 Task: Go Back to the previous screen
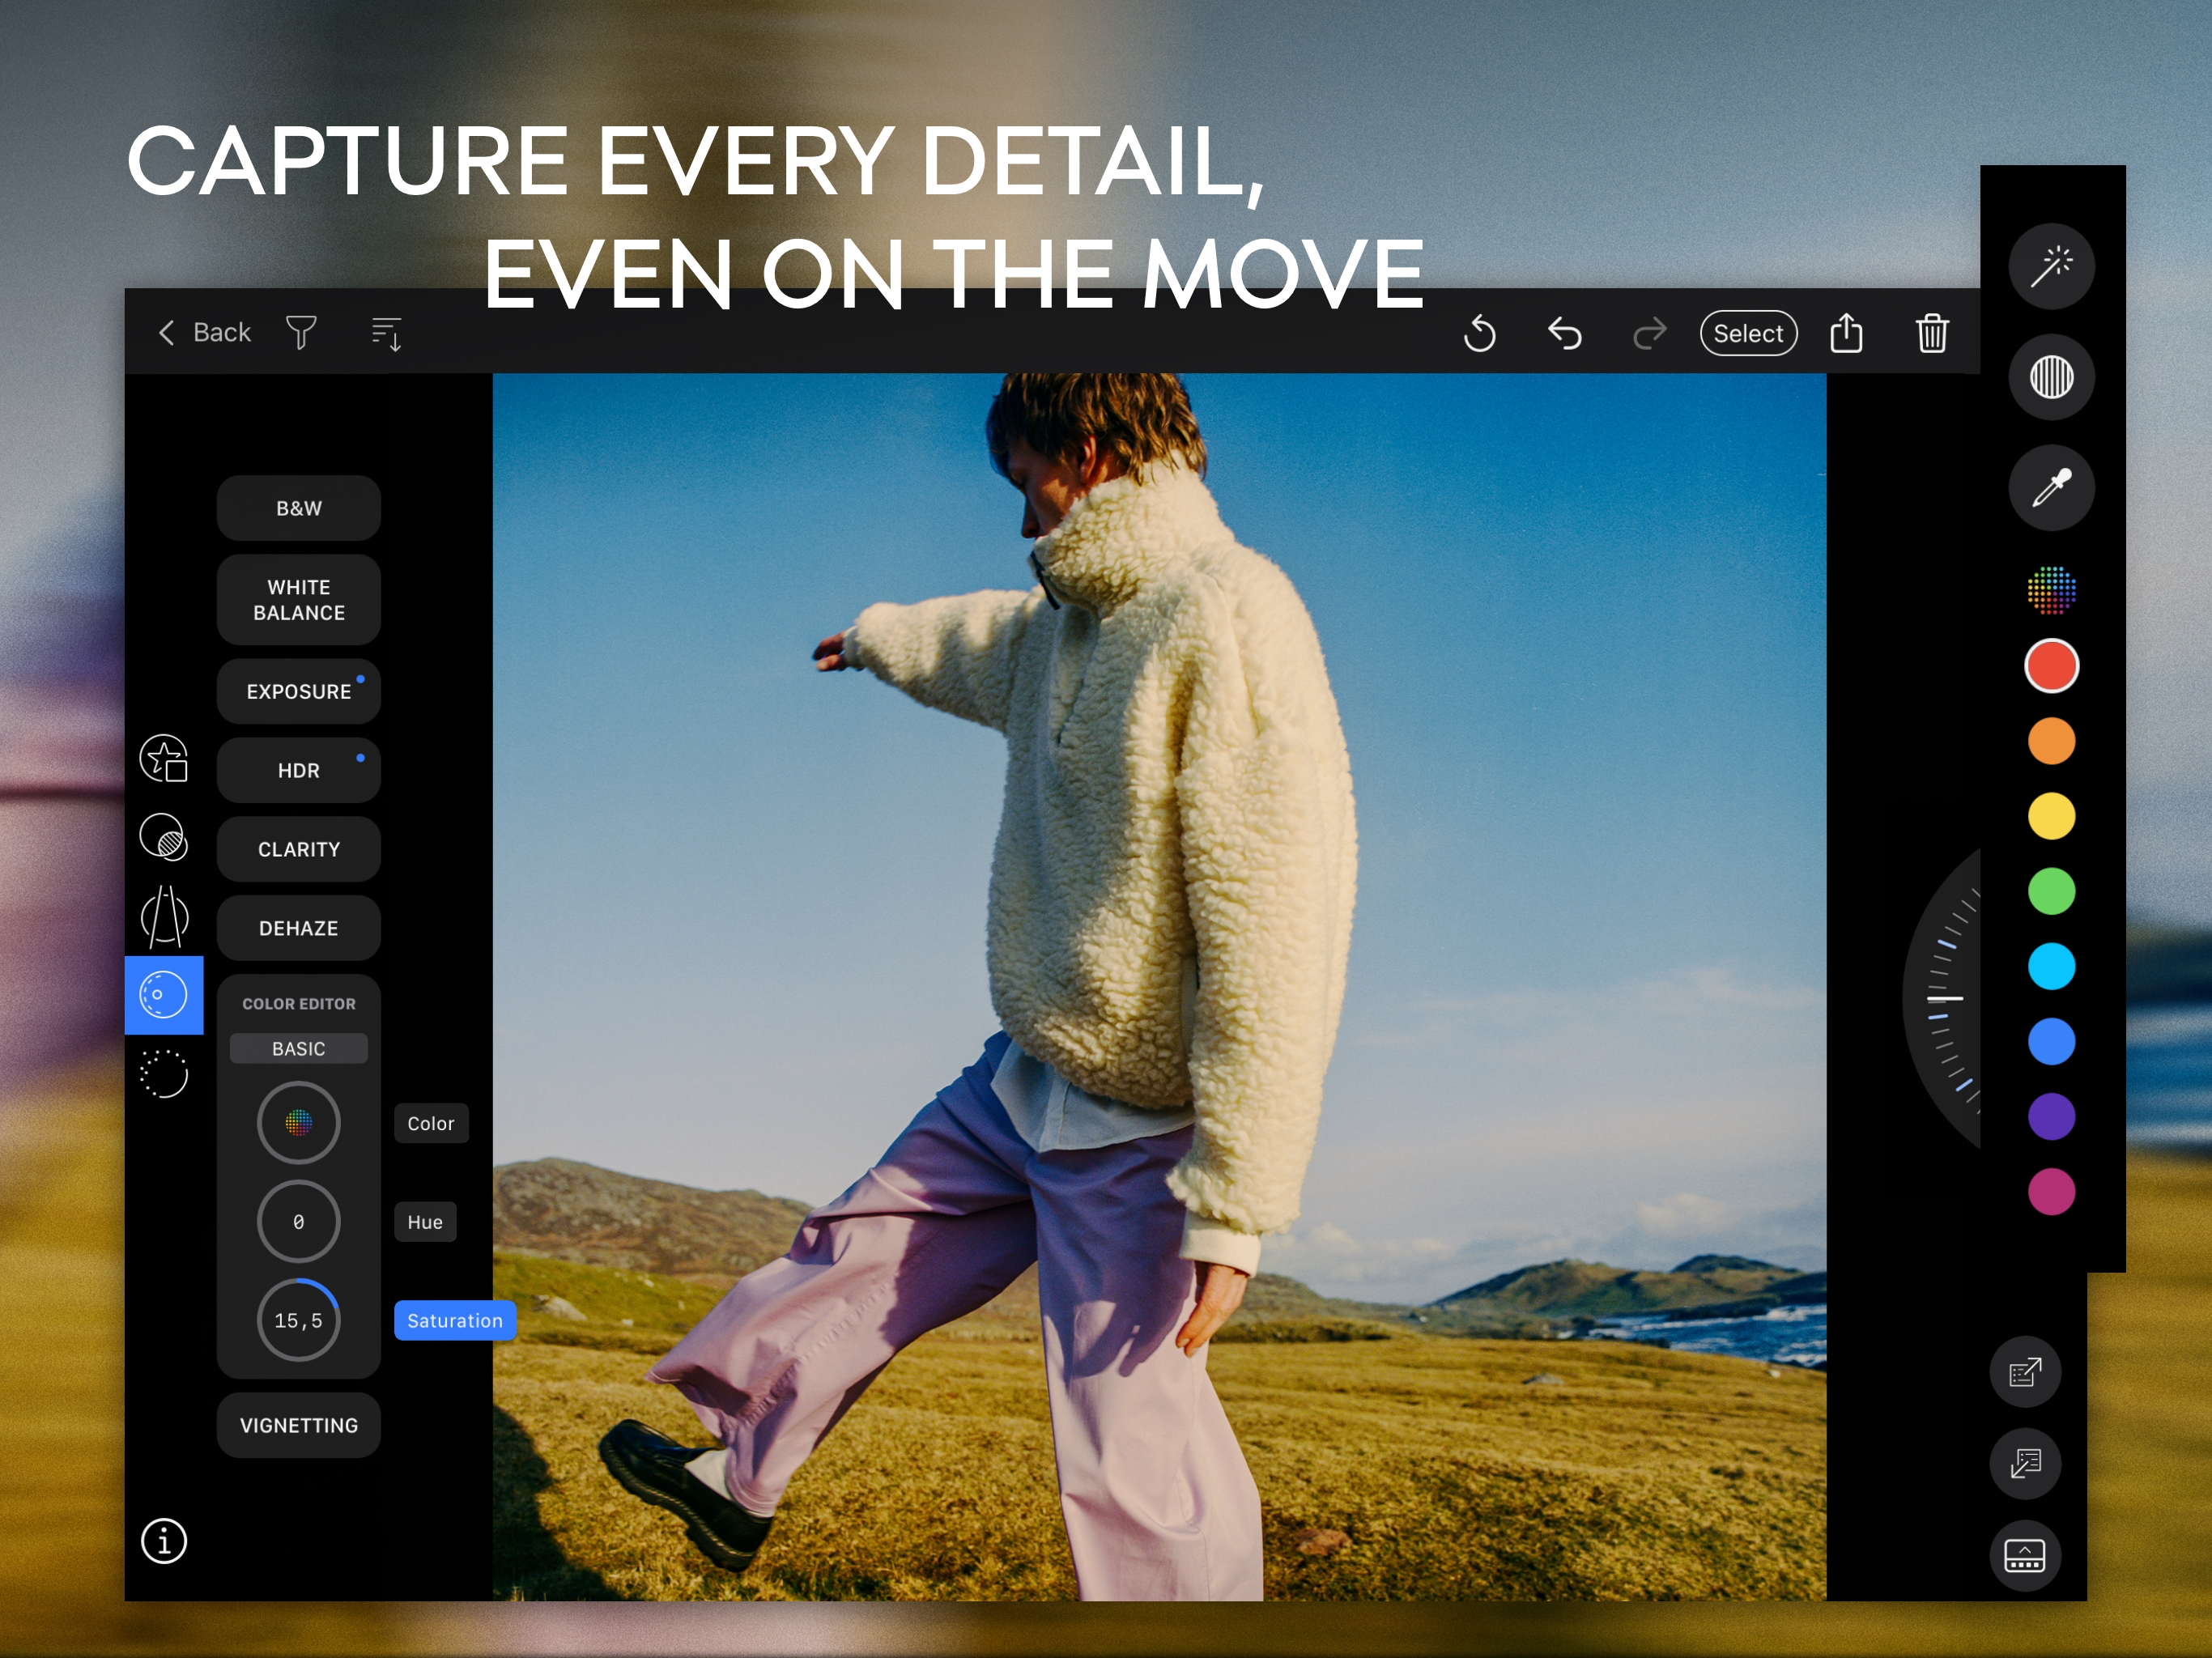point(206,332)
